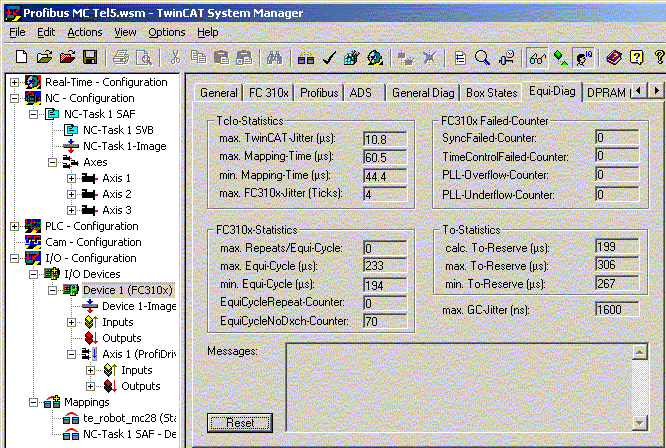Viewport: 666px width, 448px height.
Task: Click the EquiCycleNoDxch-Counter value field
Action: pyautogui.click(x=385, y=321)
